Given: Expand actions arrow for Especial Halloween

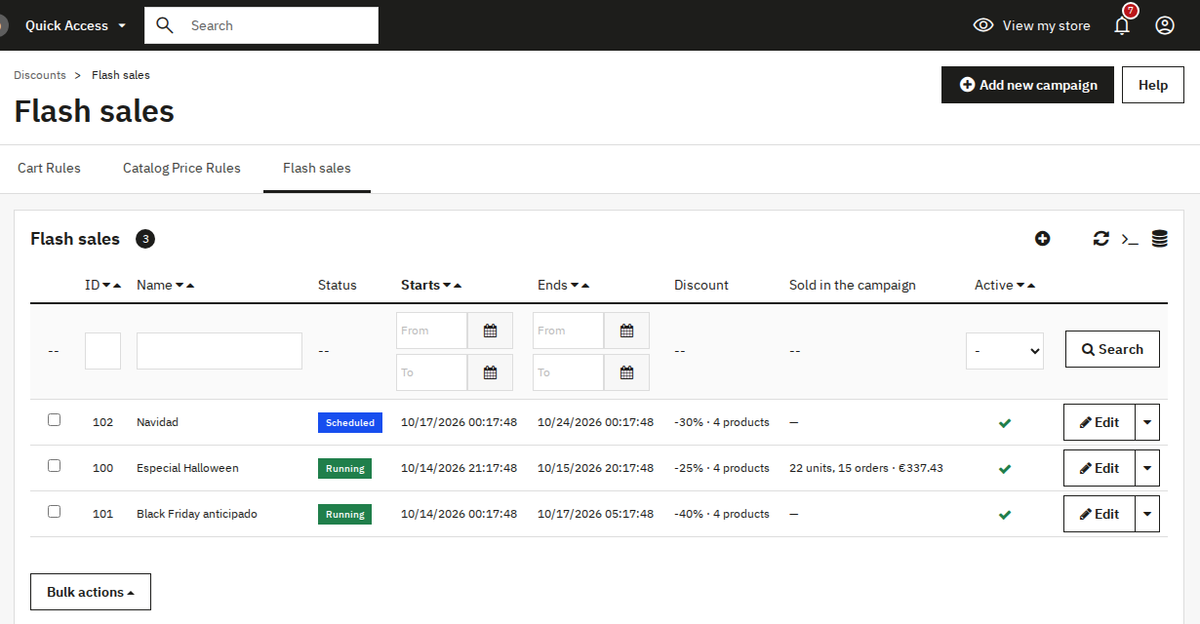Looking at the screenshot, I should tap(1147, 468).
